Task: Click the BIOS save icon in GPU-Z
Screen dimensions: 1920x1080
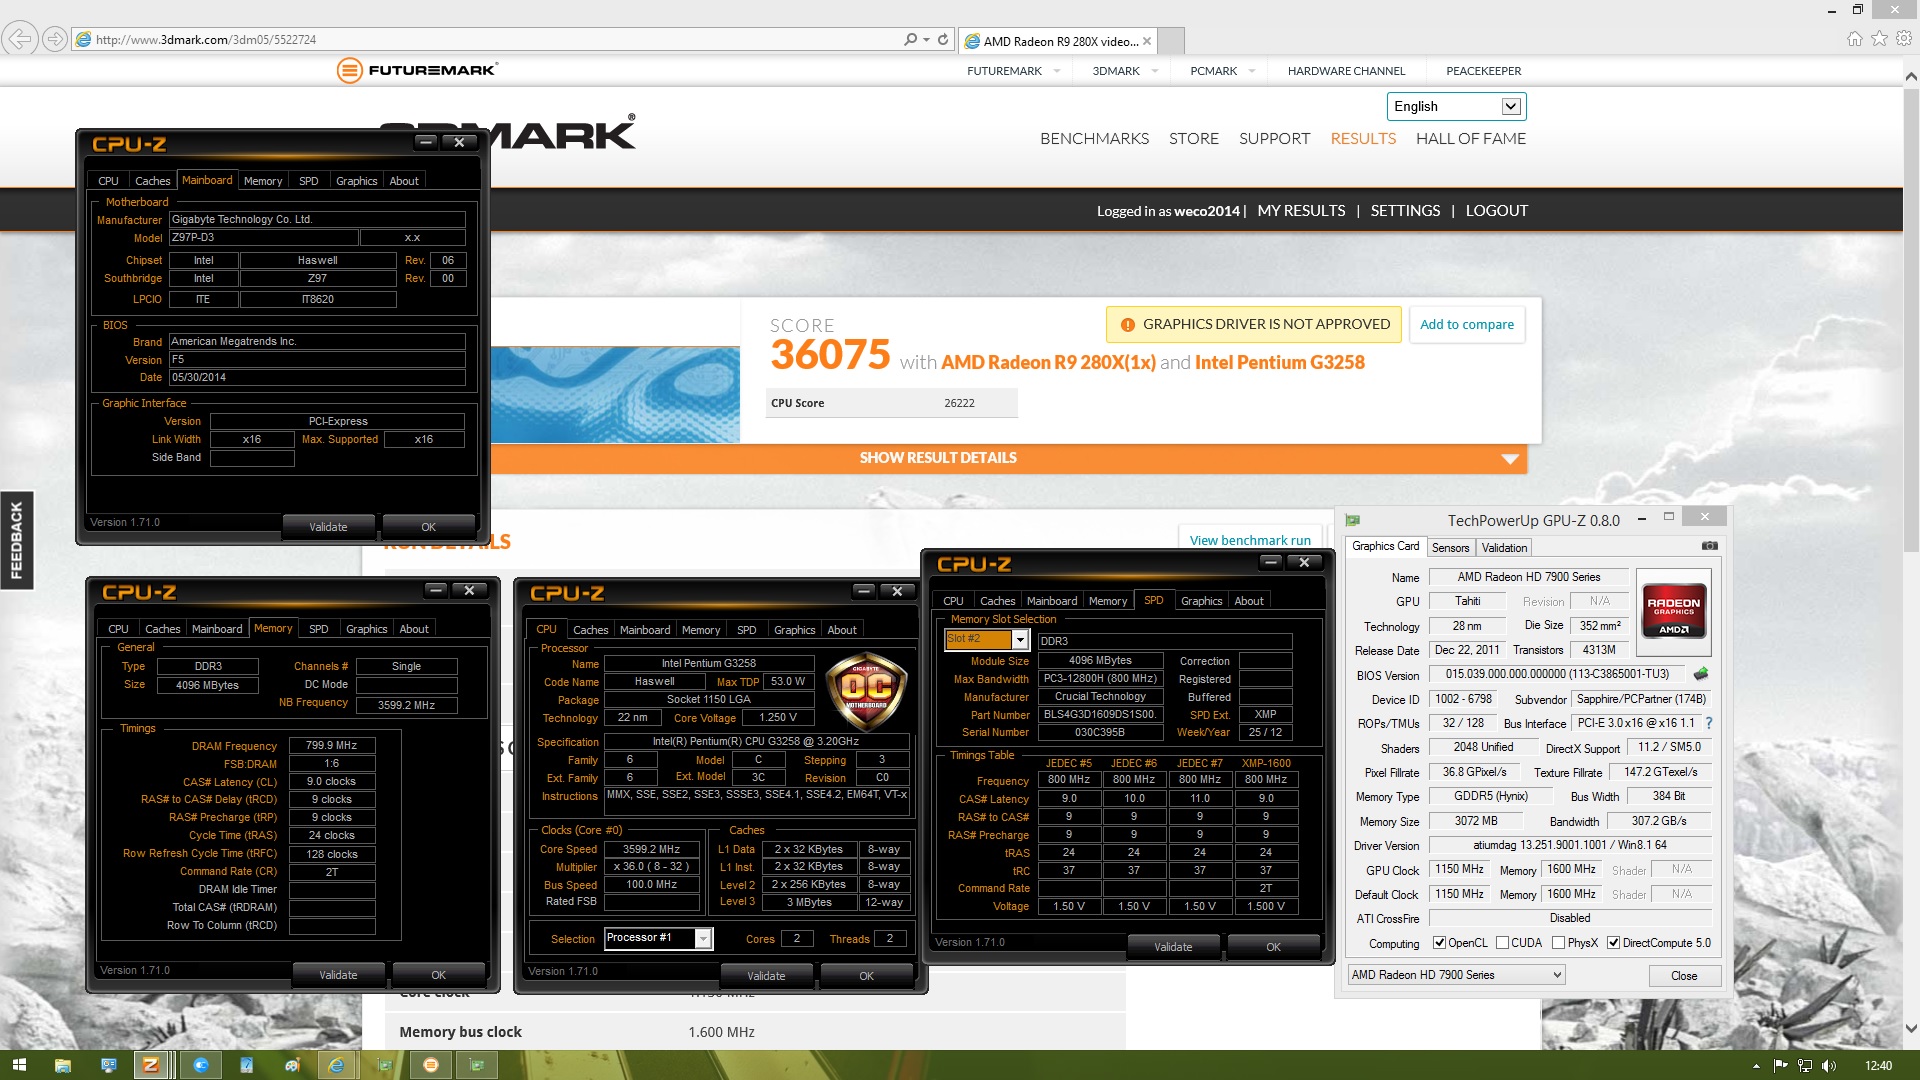Action: (1701, 674)
